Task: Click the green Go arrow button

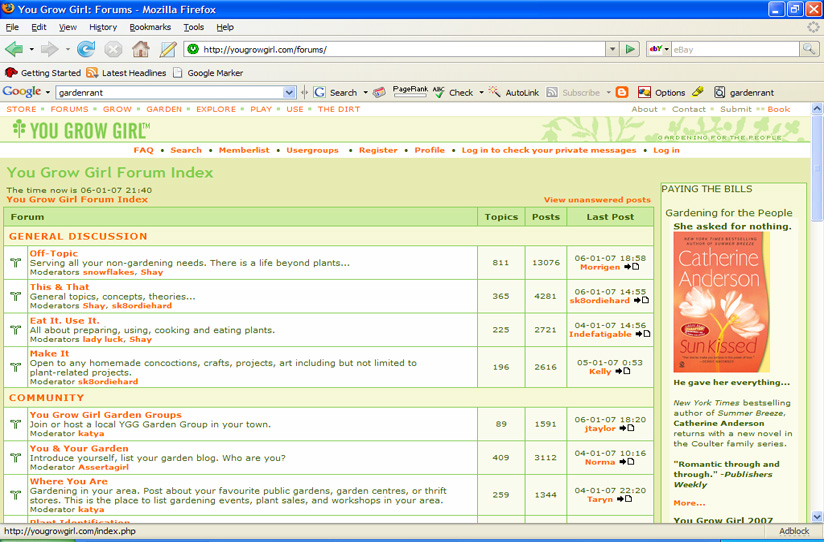Action: [x=629, y=49]
